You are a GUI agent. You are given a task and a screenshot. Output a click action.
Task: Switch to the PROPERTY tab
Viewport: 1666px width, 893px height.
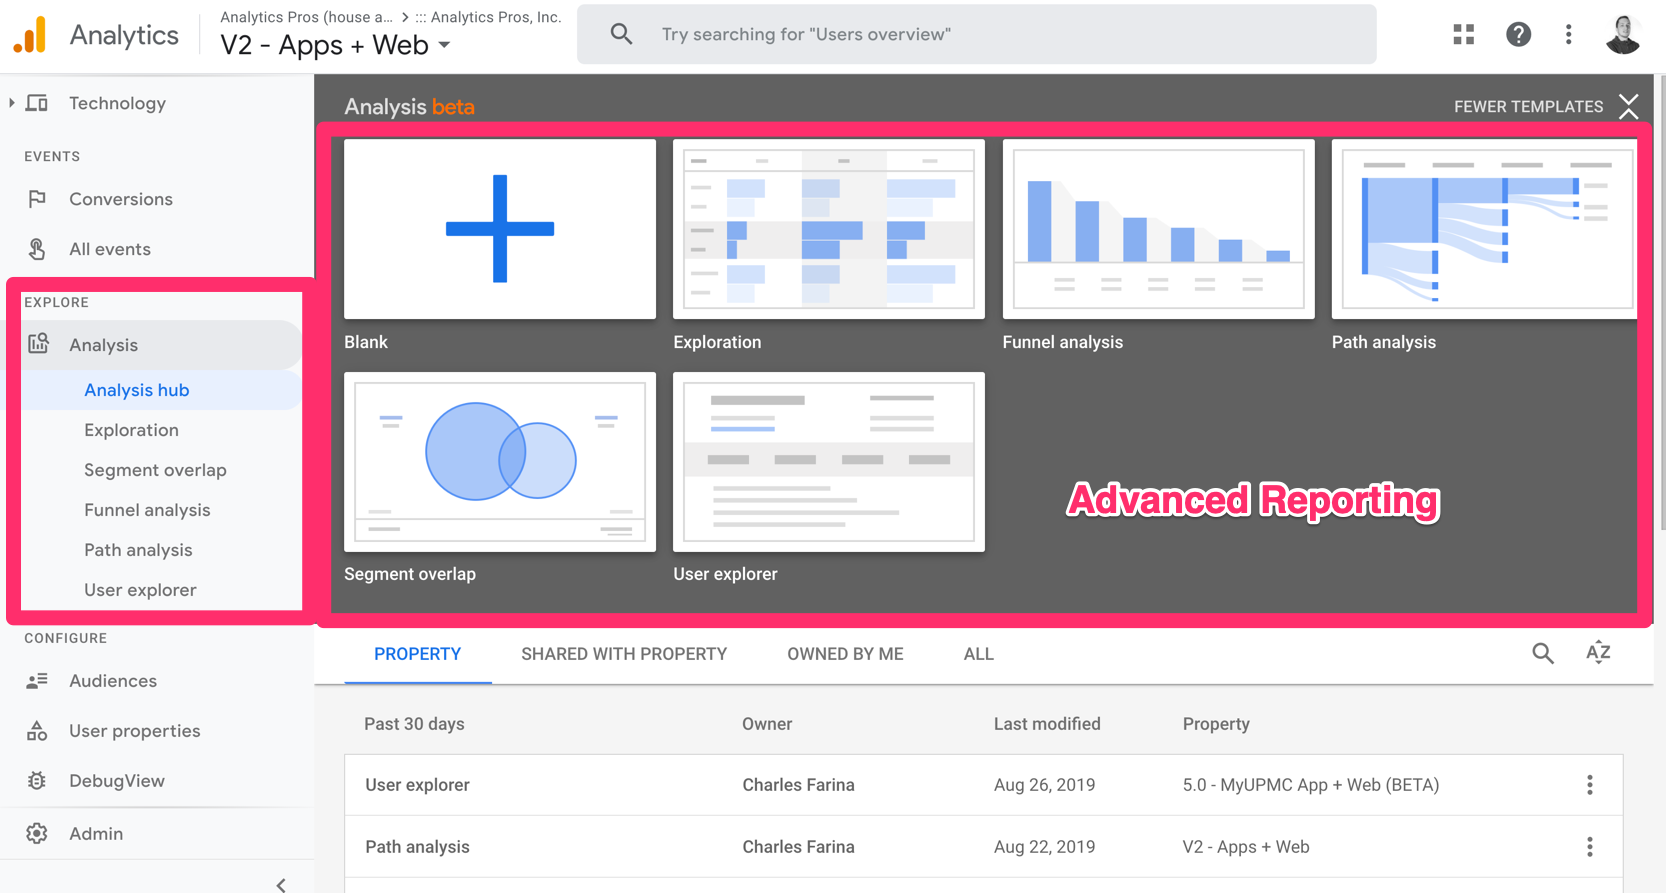tap(417, 654)
